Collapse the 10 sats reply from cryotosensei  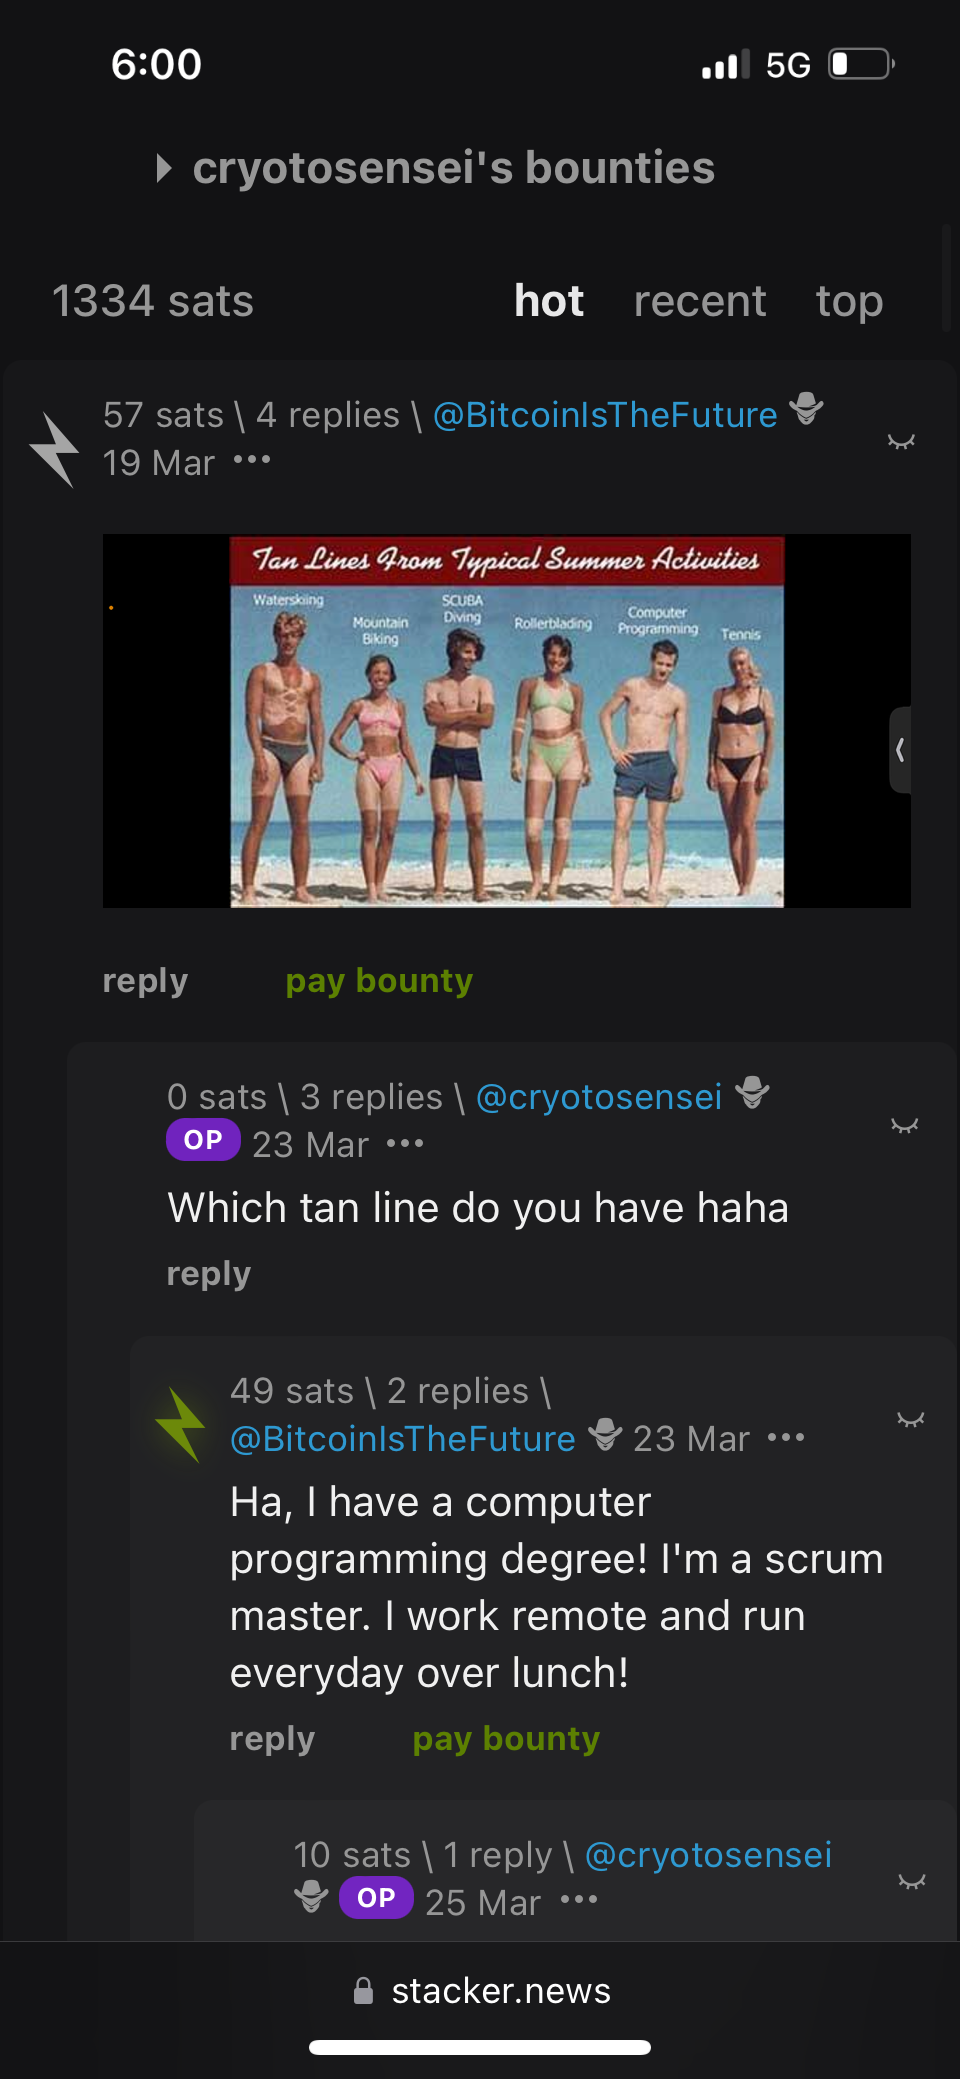point(912,1882)
